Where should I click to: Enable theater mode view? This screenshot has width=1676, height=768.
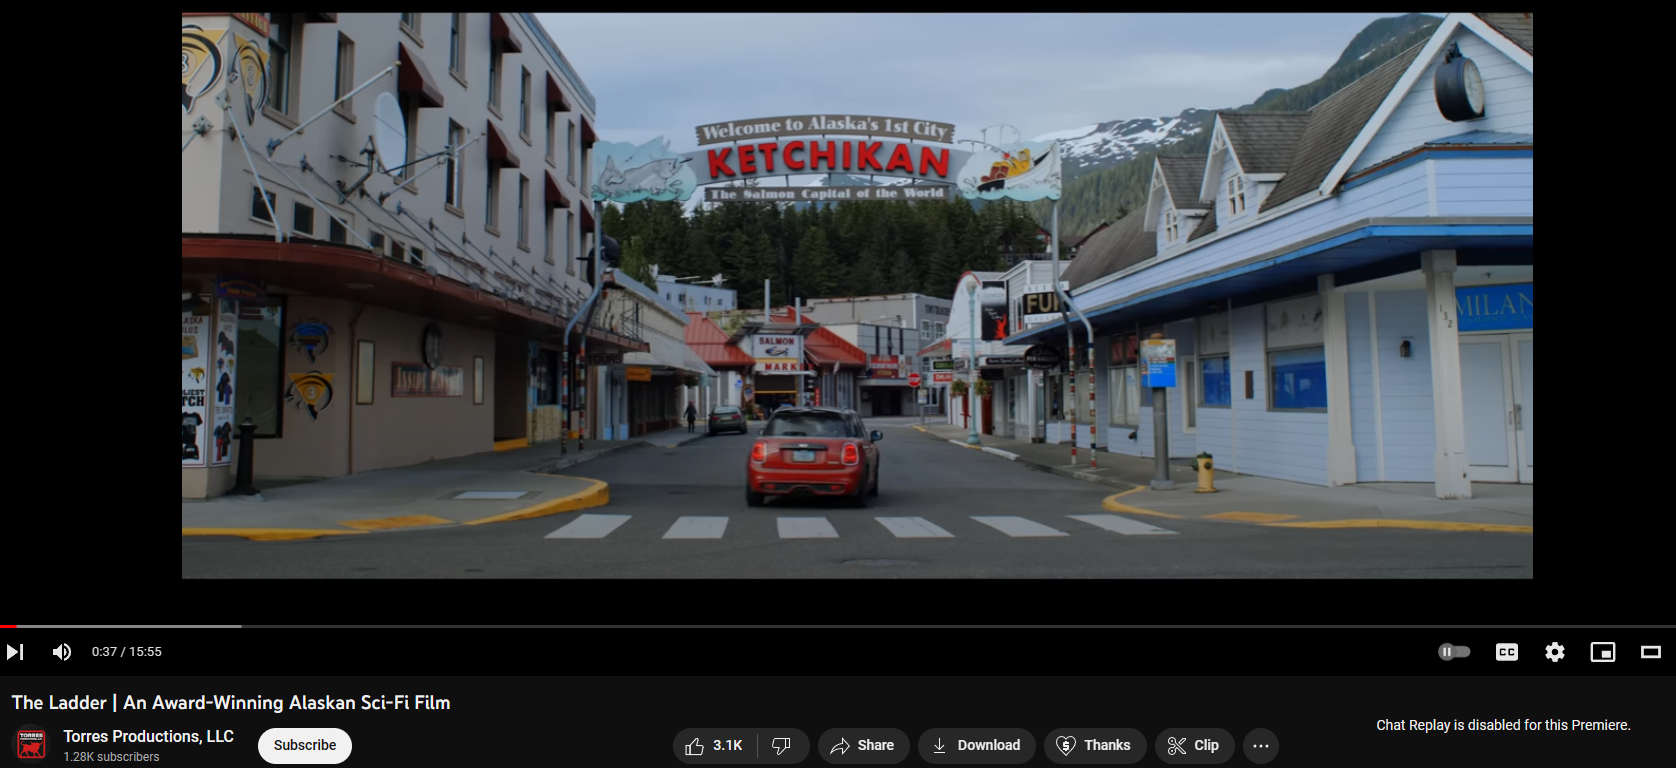click(x=1651, y=652)
